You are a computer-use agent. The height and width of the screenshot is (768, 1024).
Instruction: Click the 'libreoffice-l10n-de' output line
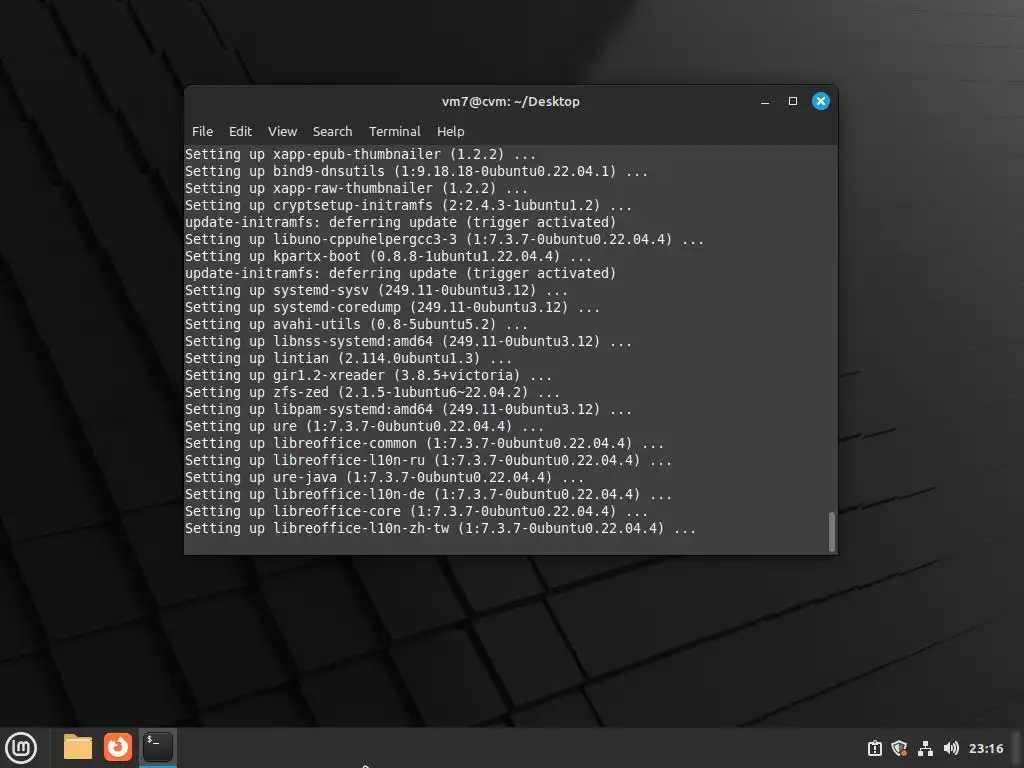click(428, 494)
